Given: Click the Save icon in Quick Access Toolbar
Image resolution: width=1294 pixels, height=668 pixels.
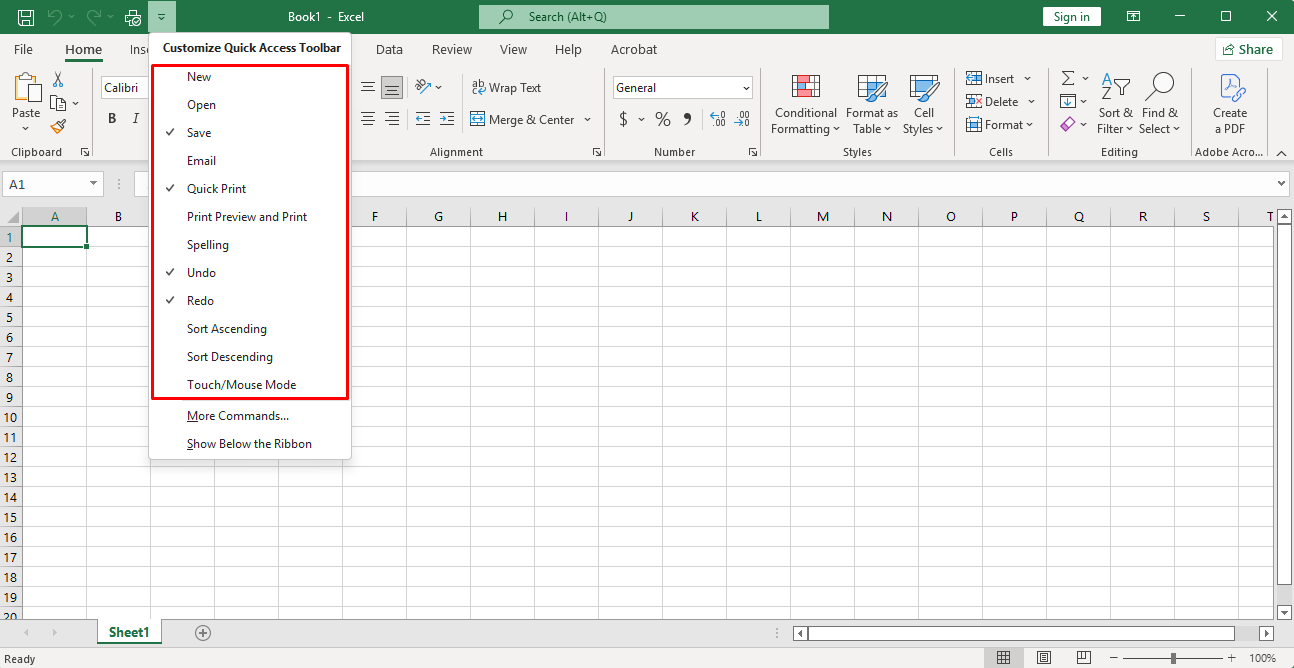Looking at the screenshot, I should [26, 17].
